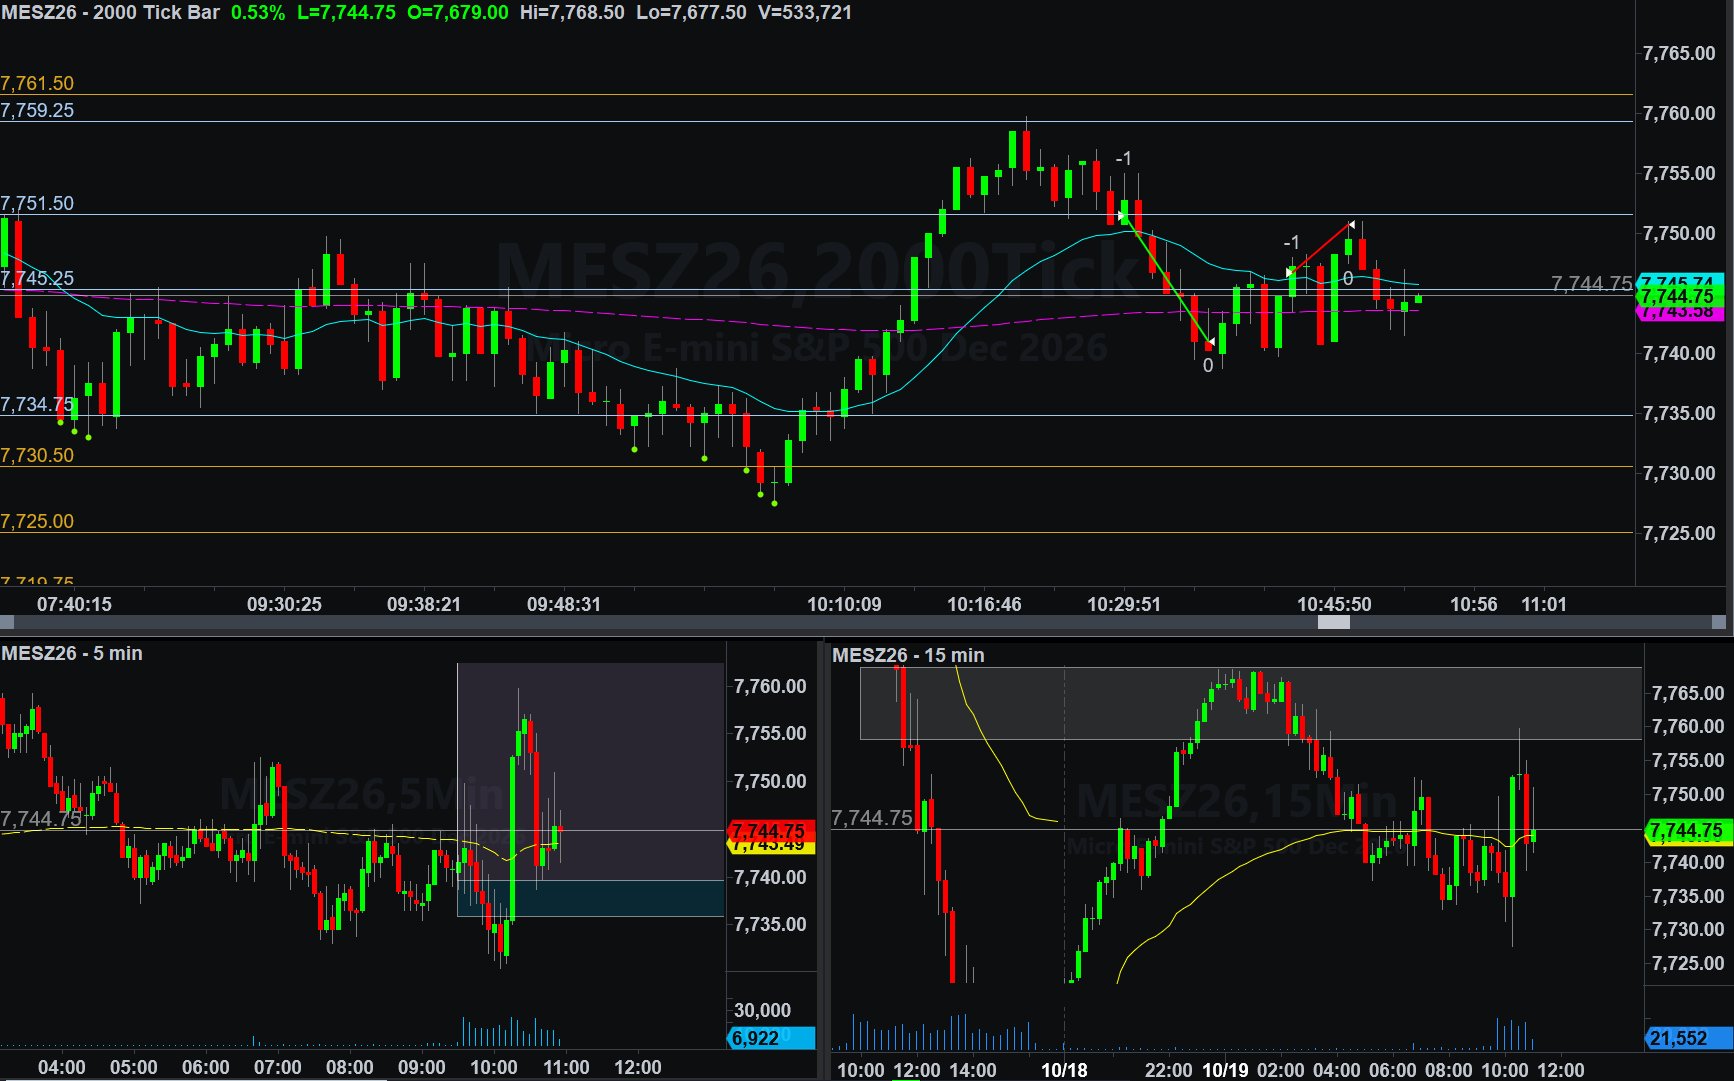Click the 09:30:25 time label

(284, 604)
